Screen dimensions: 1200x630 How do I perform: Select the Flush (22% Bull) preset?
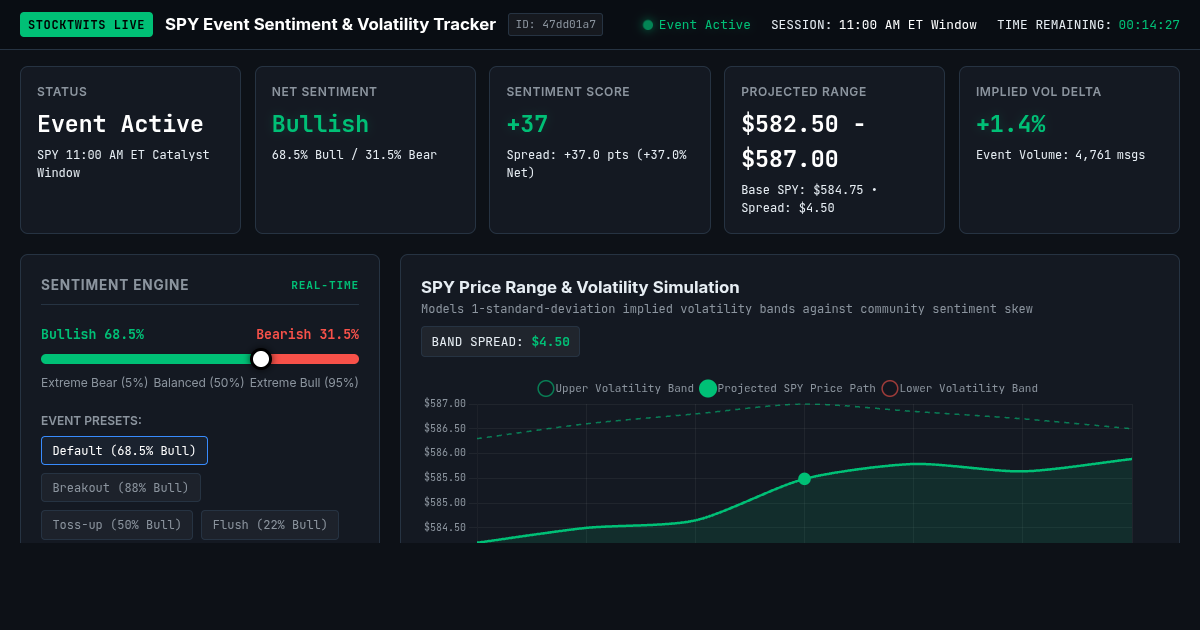click(270, 525)
